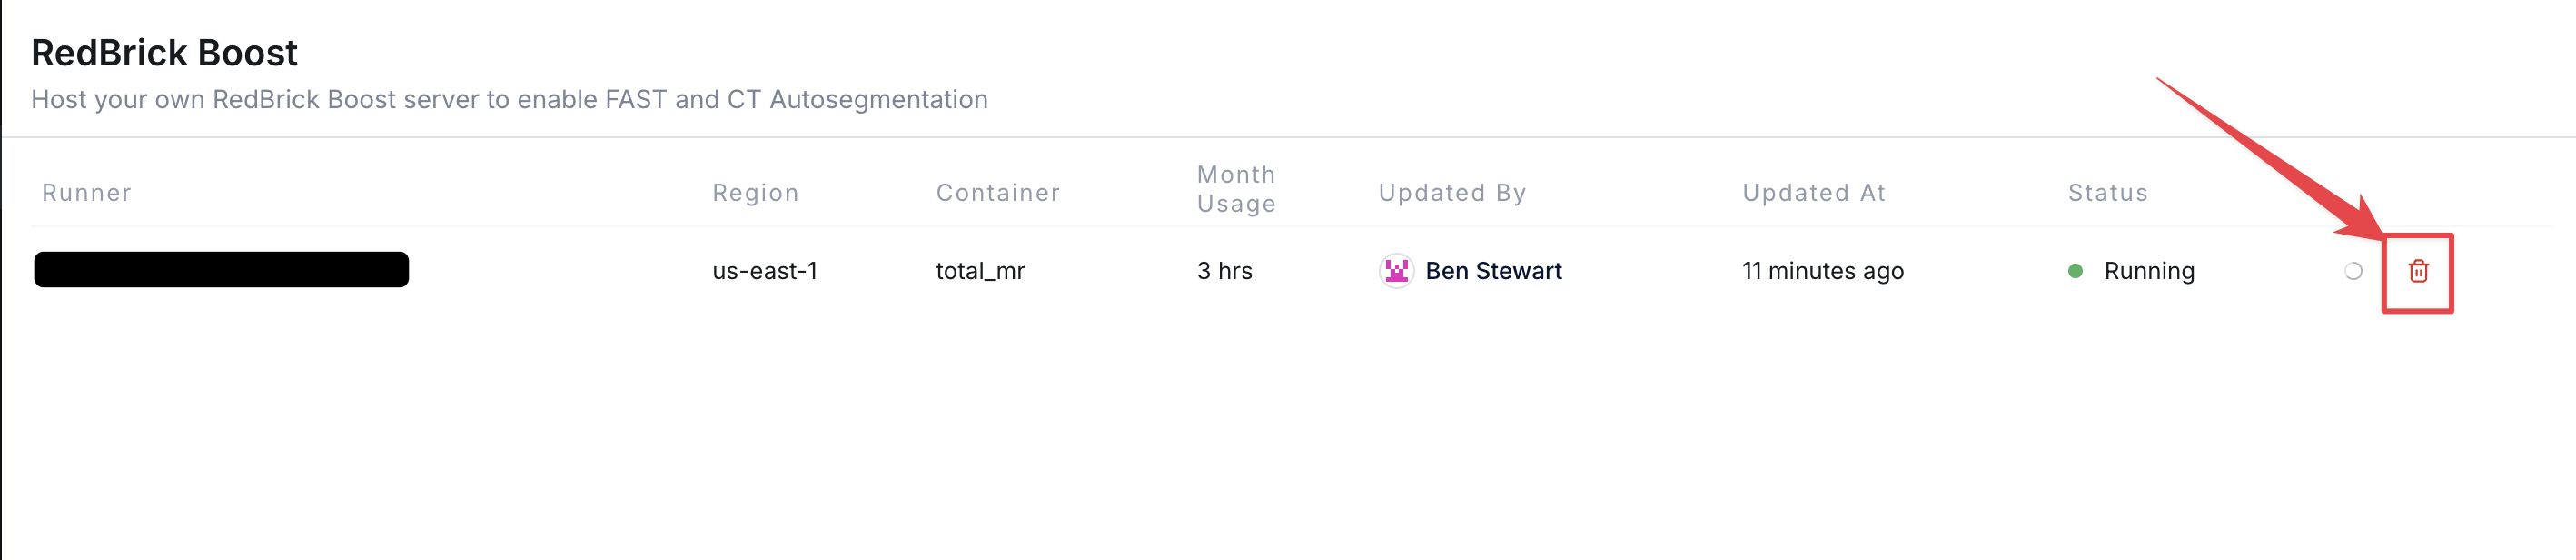Click the loading spinner beside the trash icon
The width and height of the screenshot is (2576, 560).
coord(2353,271)
